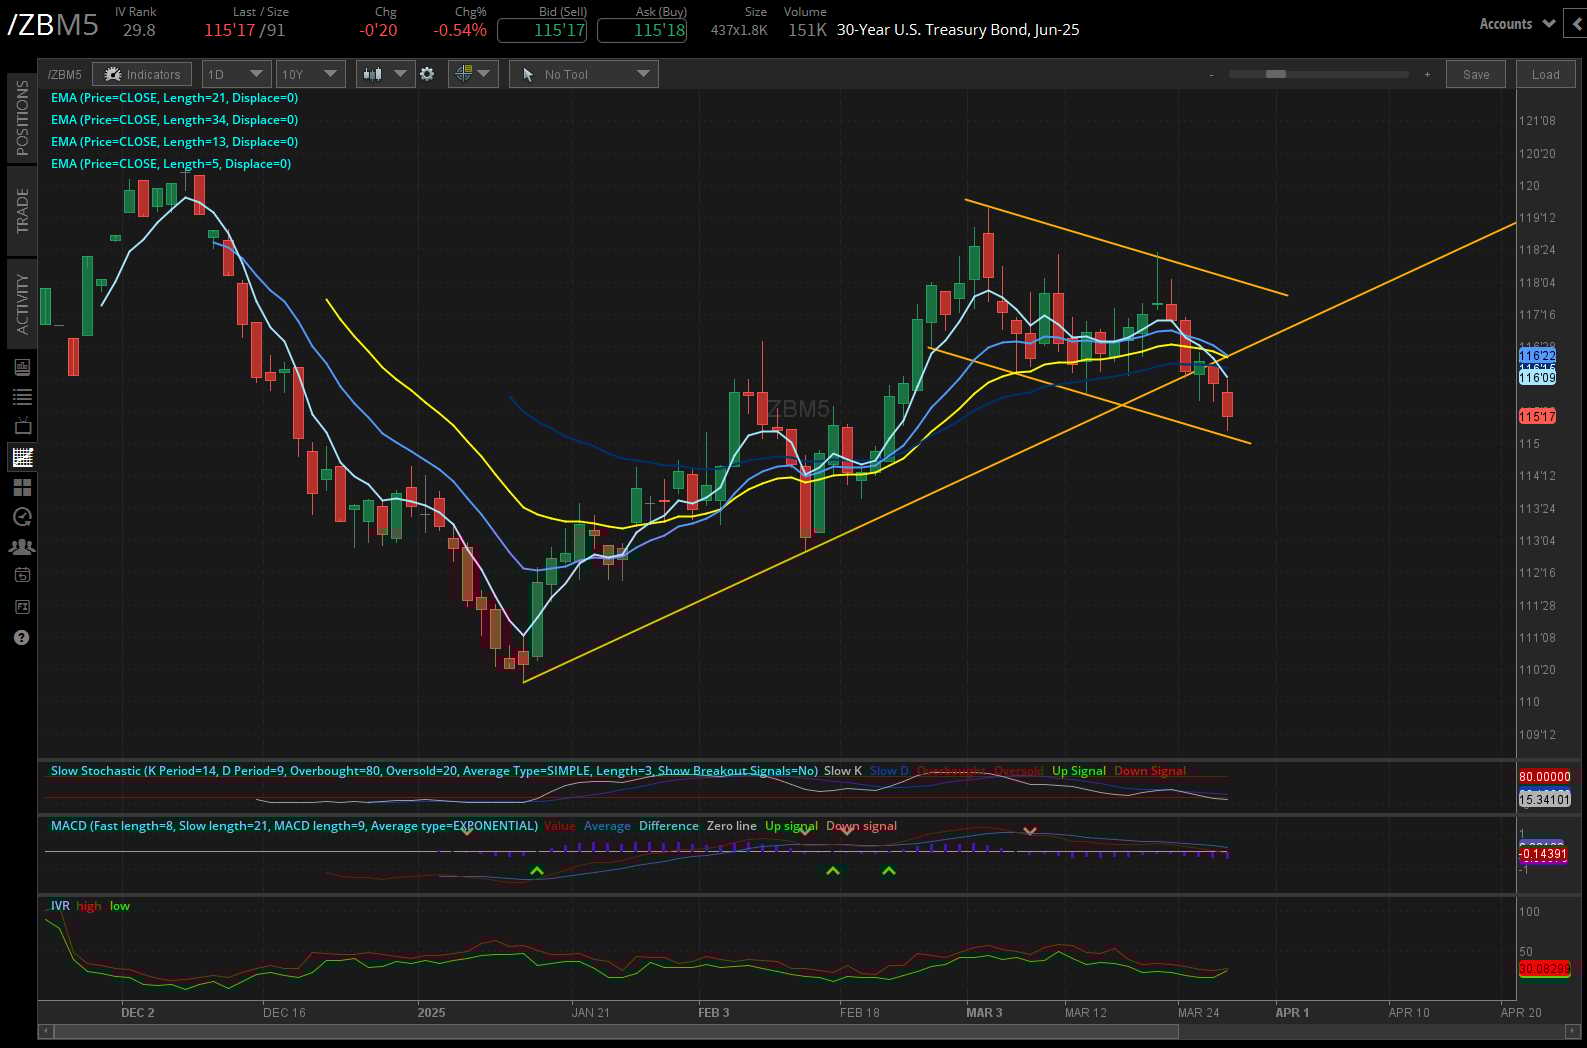Click the Volume 151K value

807,30
